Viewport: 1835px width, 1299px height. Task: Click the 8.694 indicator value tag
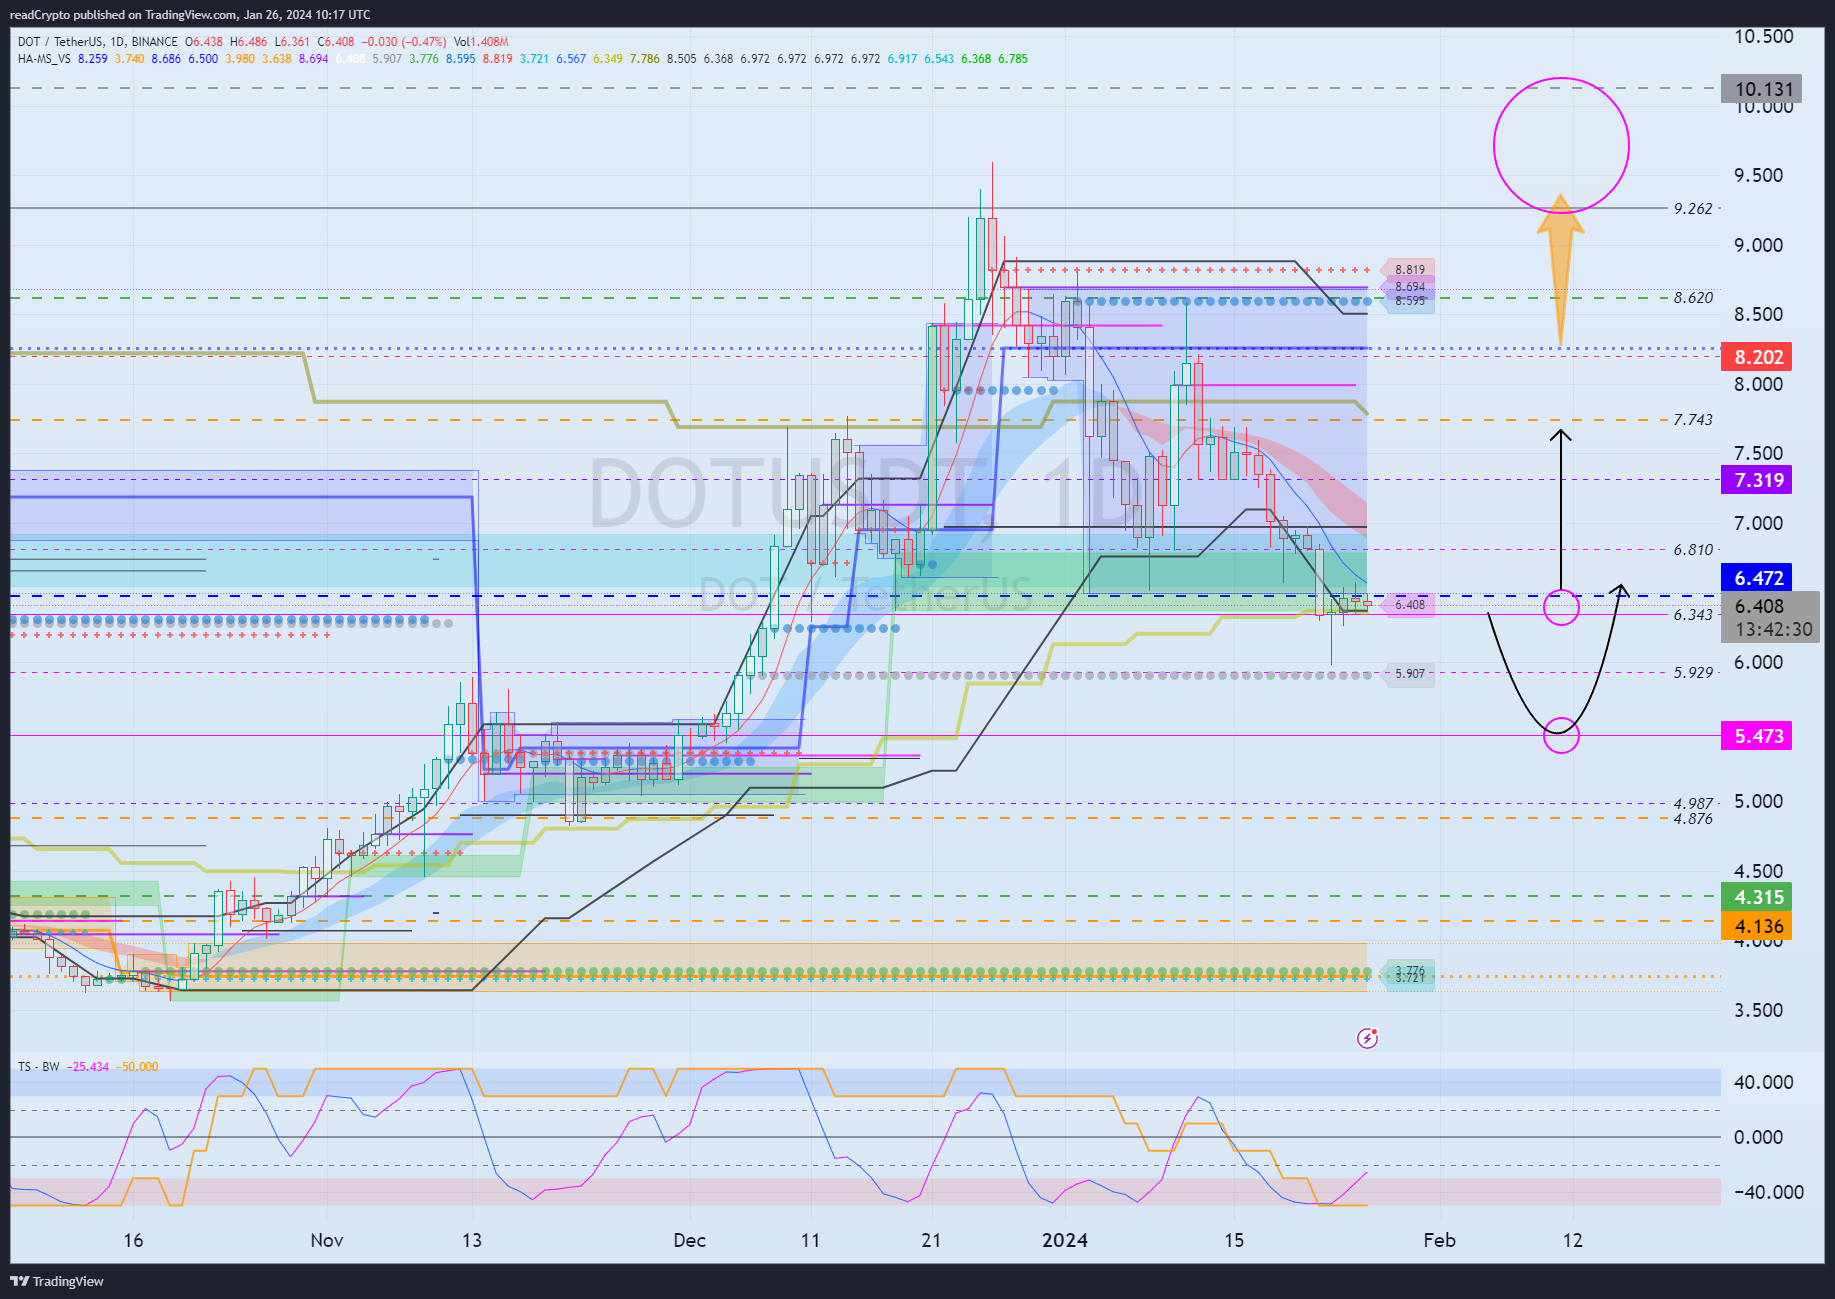pyautogui.click(x=1408, y=287)
